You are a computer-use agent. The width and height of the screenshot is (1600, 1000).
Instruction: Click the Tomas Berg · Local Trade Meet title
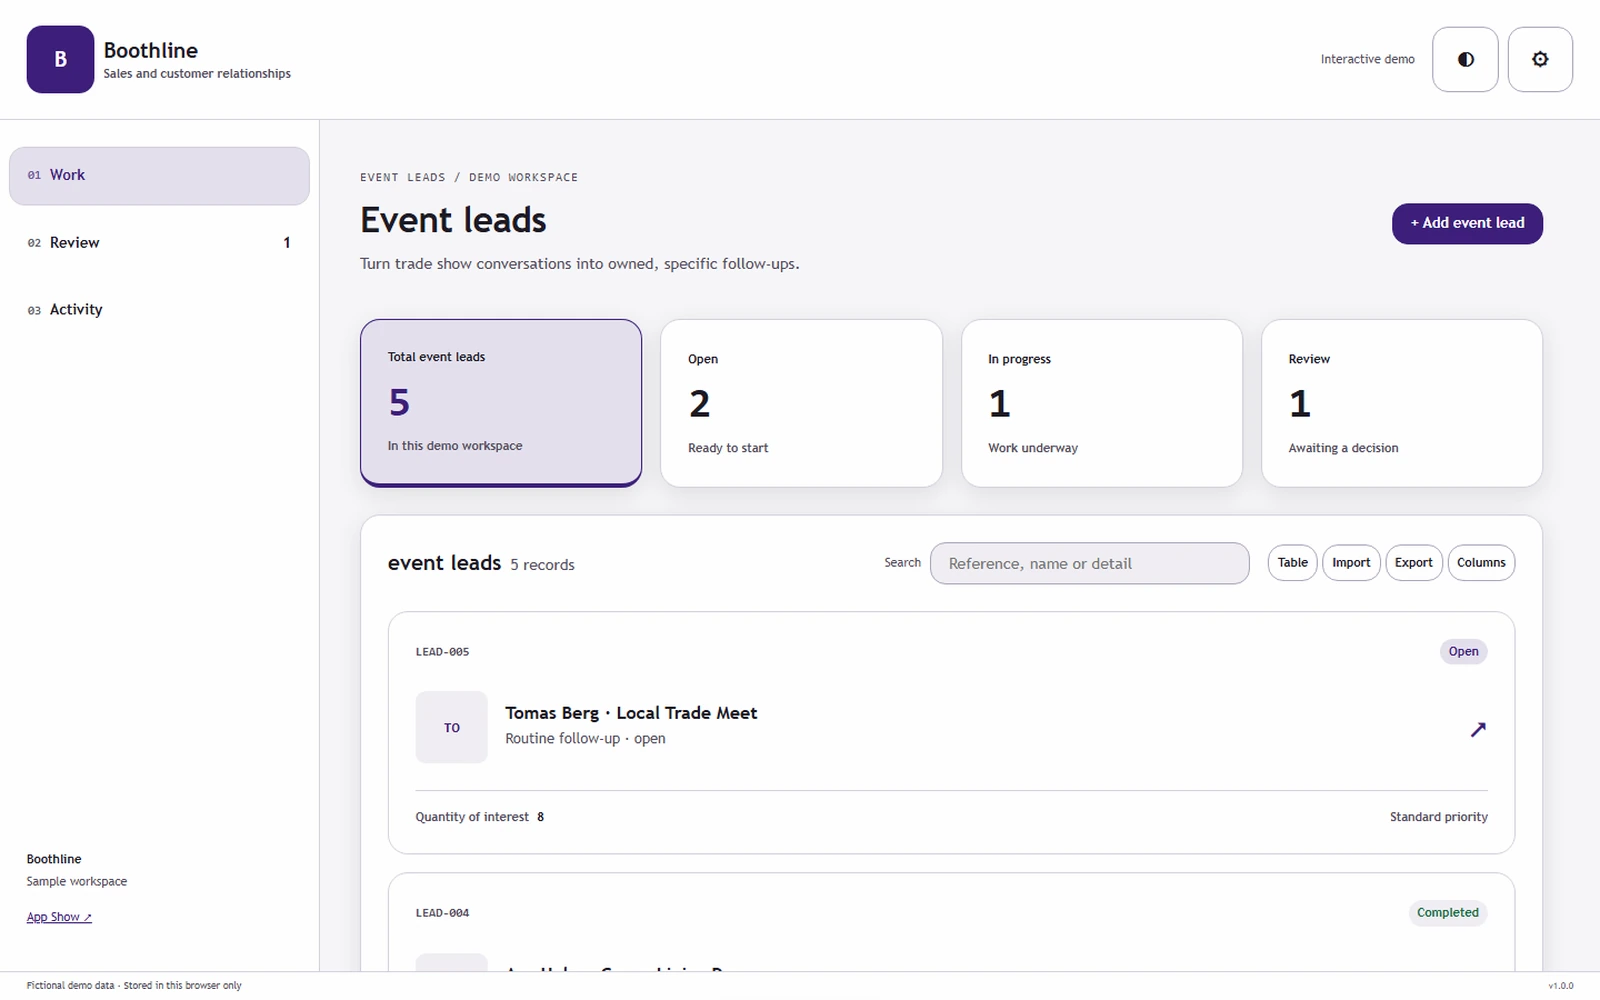pyautogui.click(x=631, y=713)
